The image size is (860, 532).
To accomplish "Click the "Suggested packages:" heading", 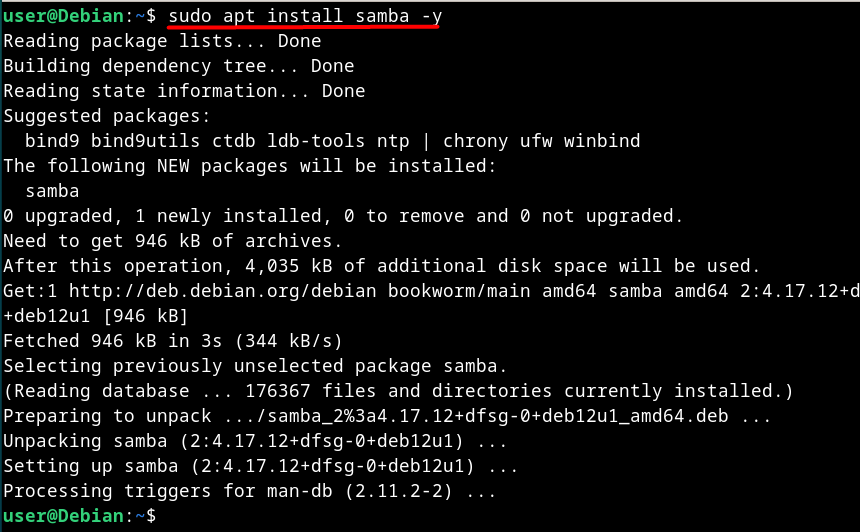I will 107,116.
